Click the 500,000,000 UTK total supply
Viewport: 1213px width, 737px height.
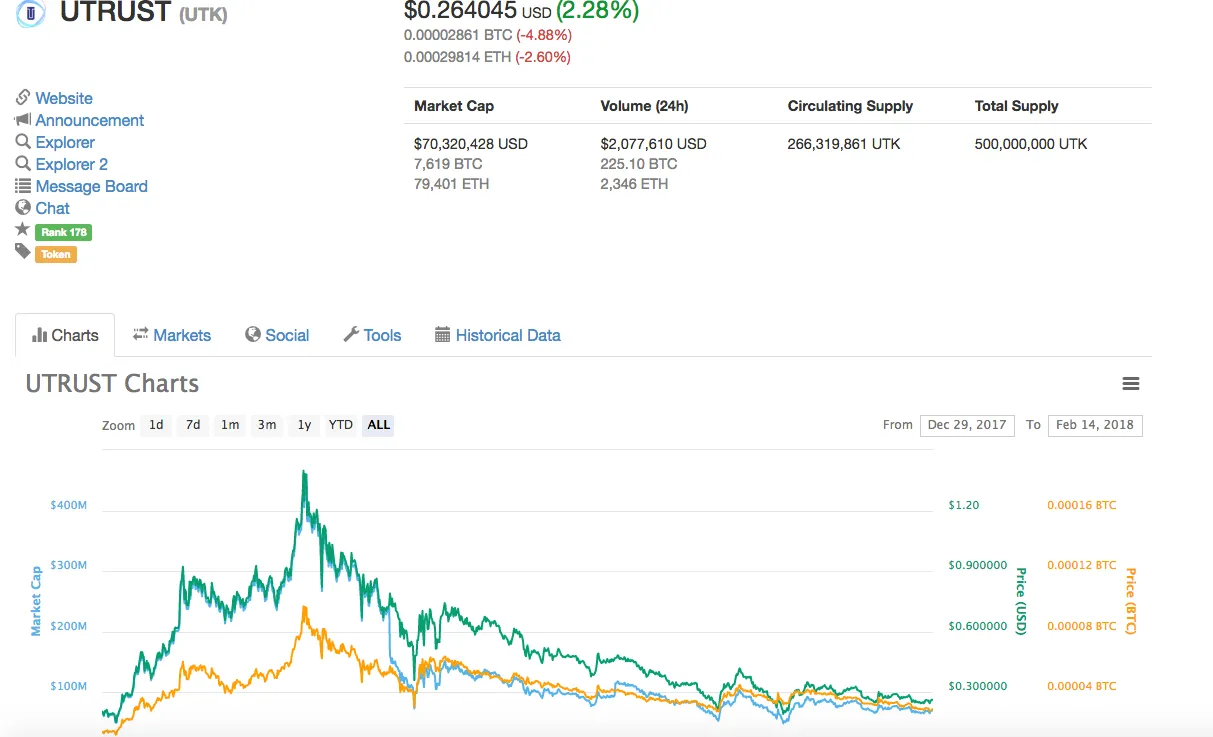click(1031, 144)
